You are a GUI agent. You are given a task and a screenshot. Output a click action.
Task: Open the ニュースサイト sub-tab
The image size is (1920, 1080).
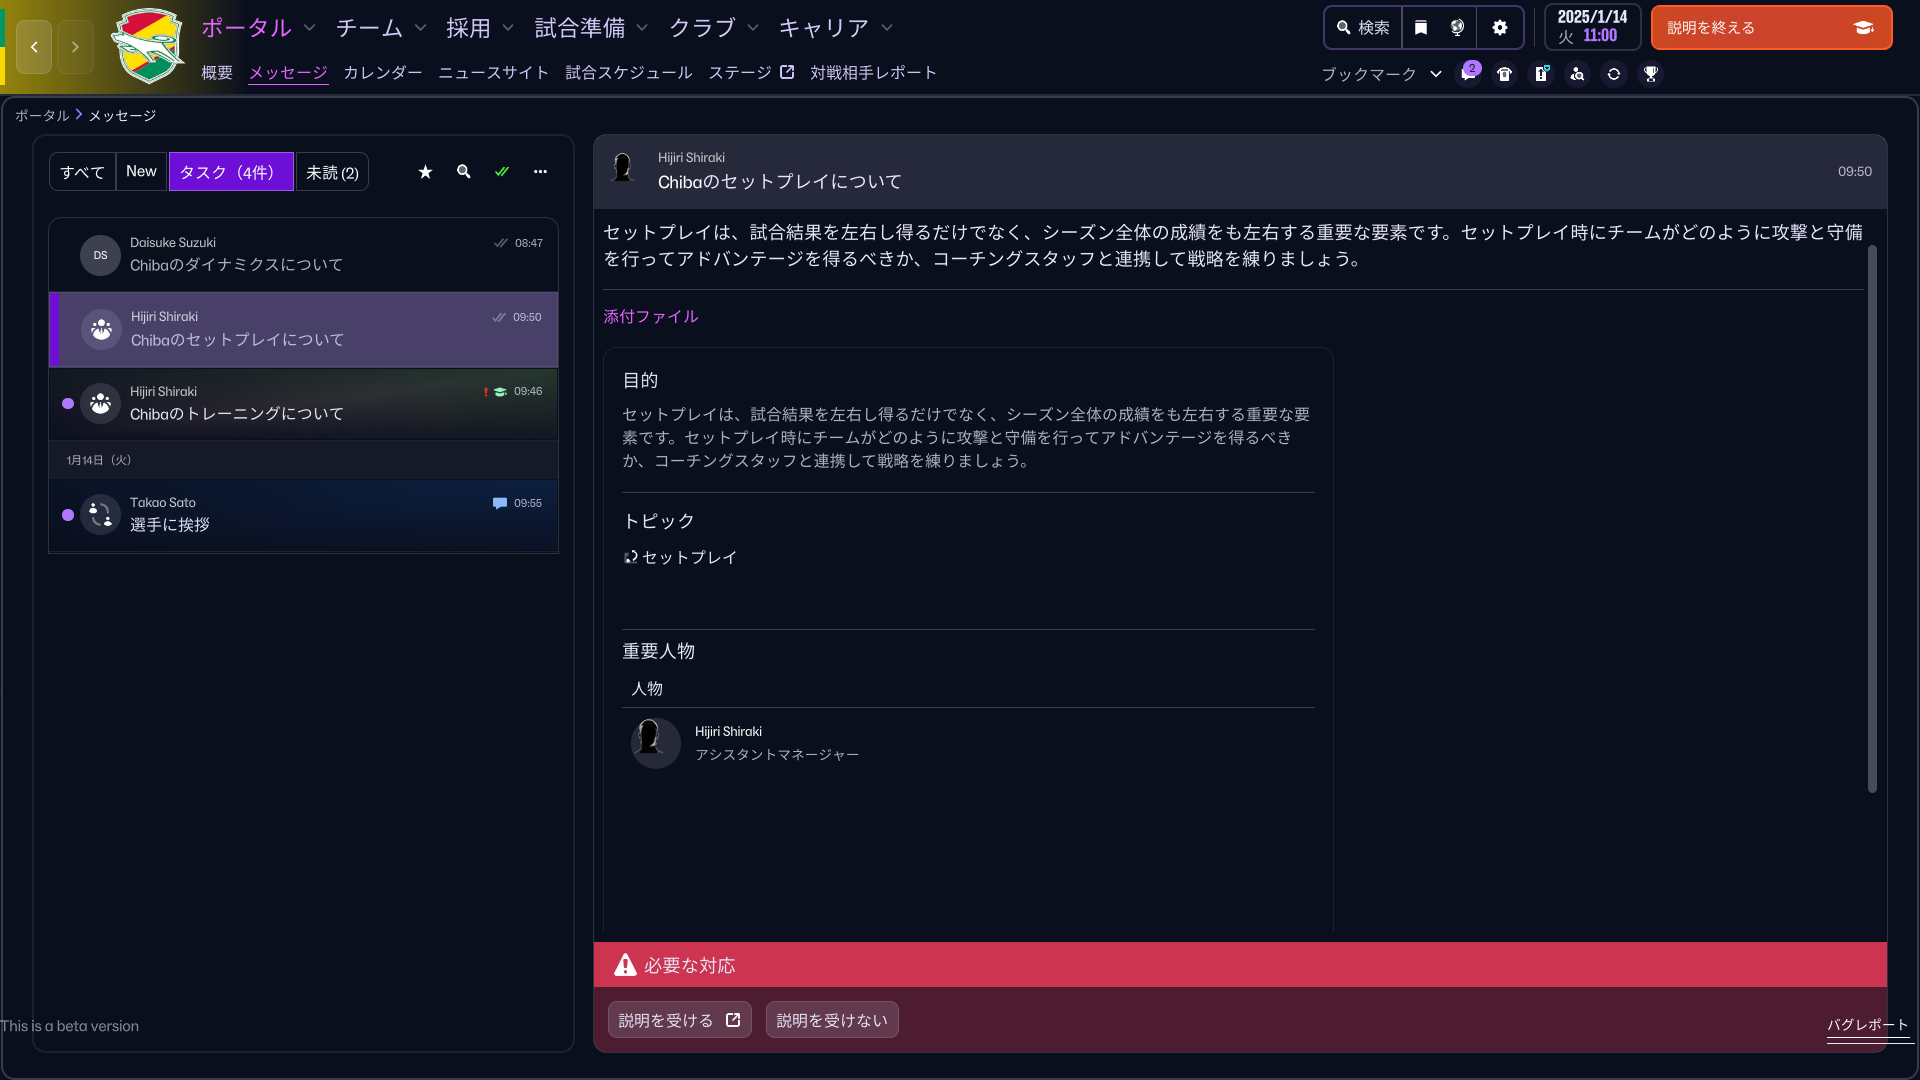point(494,73)
